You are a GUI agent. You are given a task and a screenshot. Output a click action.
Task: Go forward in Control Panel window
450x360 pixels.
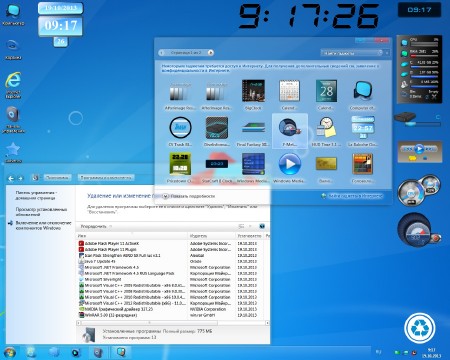tap(20, 178)
